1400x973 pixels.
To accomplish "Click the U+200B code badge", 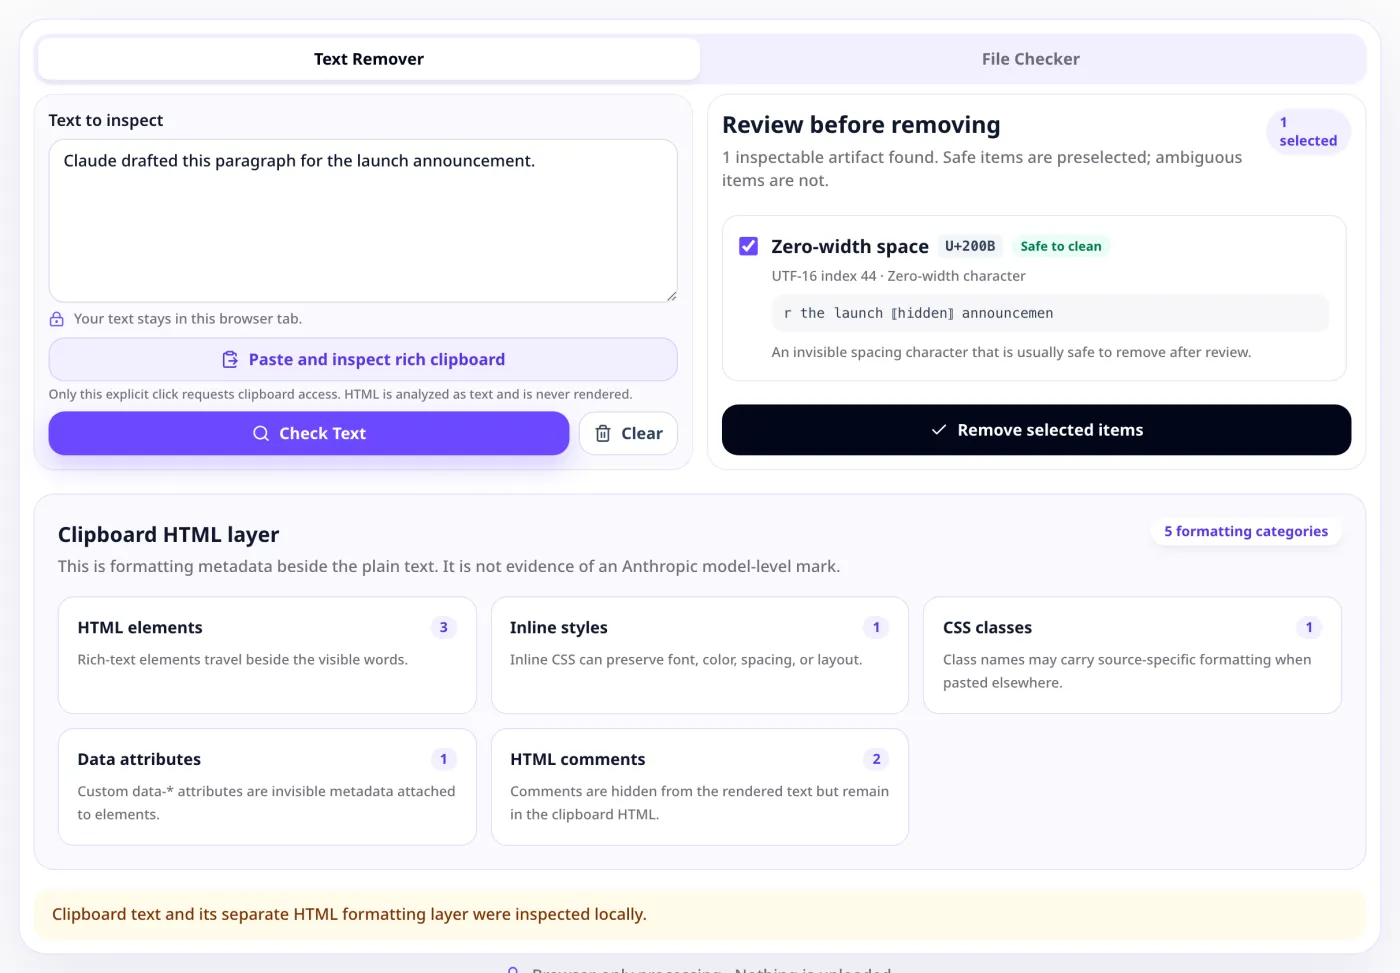I will (970, 246).
